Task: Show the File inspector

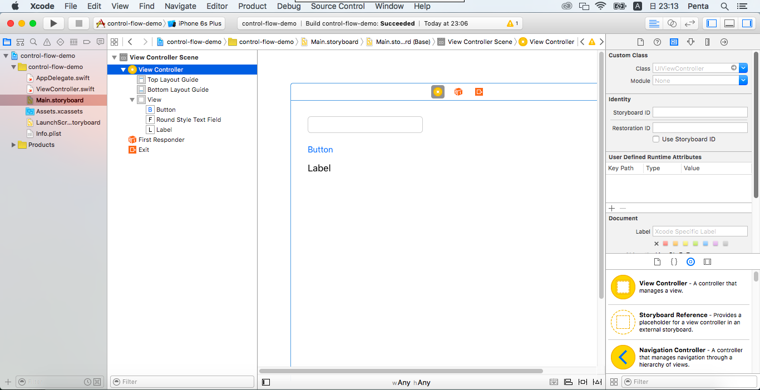Action: [x=640, y=42]
